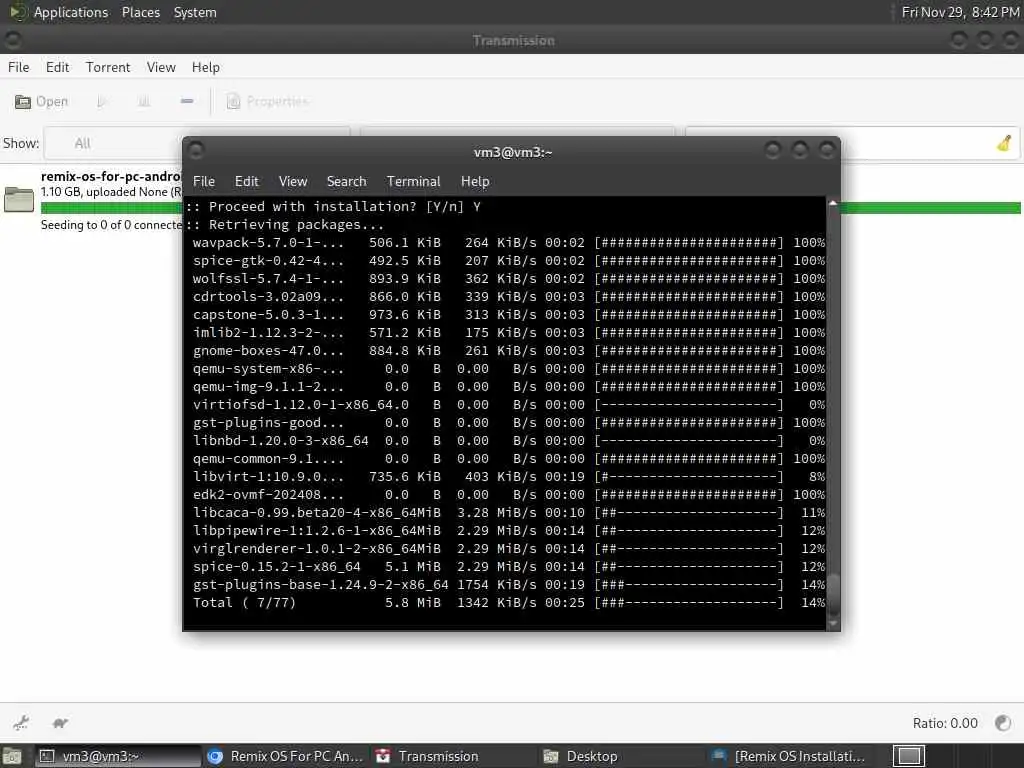
Task: Click the terminal scrollbar down arrow
Action: 833,624
